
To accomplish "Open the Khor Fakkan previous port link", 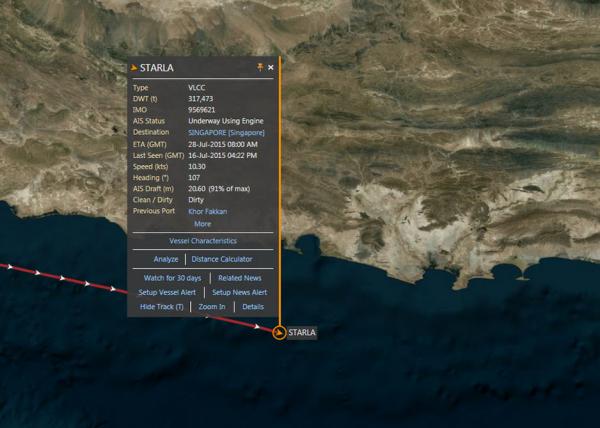I will pyautogui.click(x=207, y=212).
